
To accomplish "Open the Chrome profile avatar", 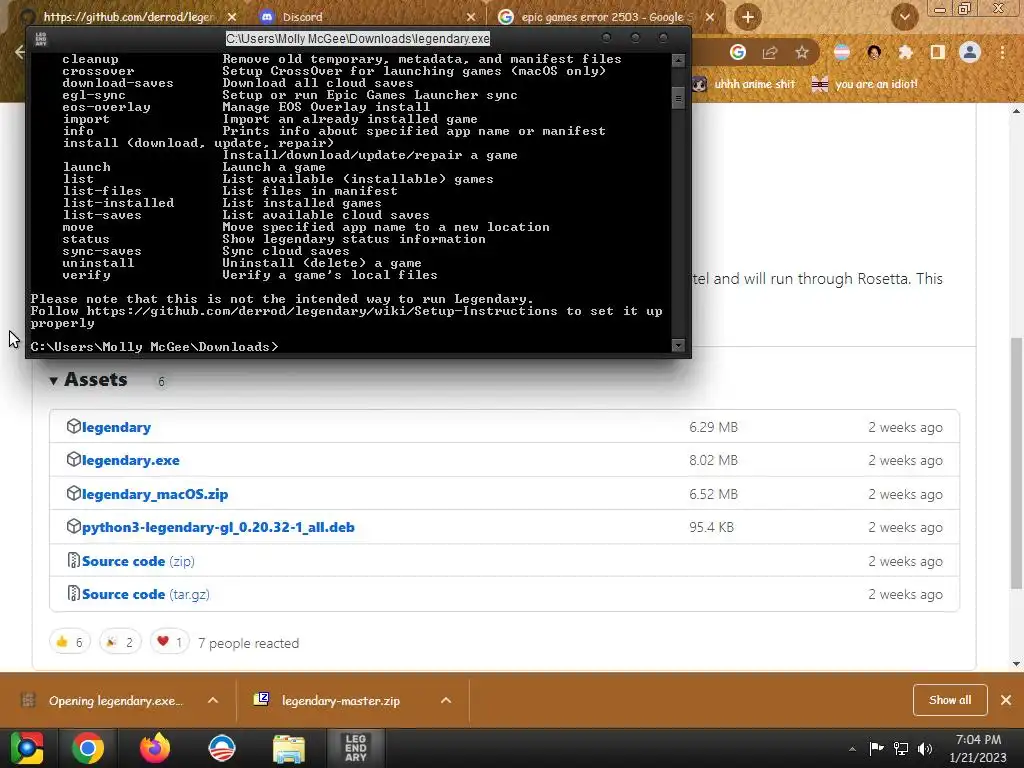I will tap(970, 52).
